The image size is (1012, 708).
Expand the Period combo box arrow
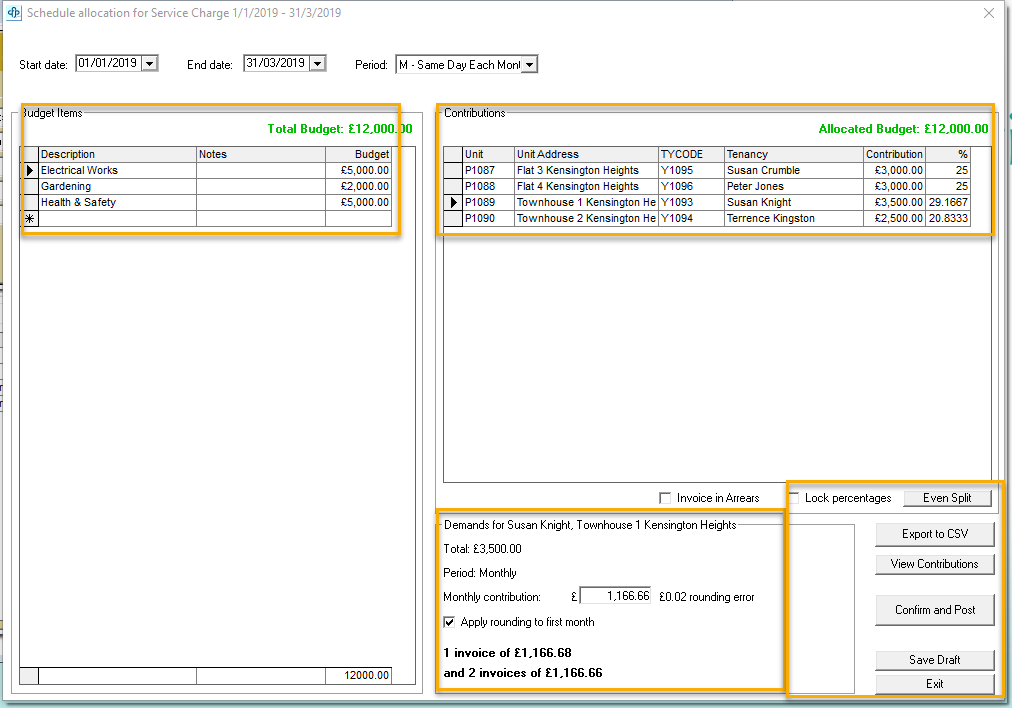click(x=529, y=65)
